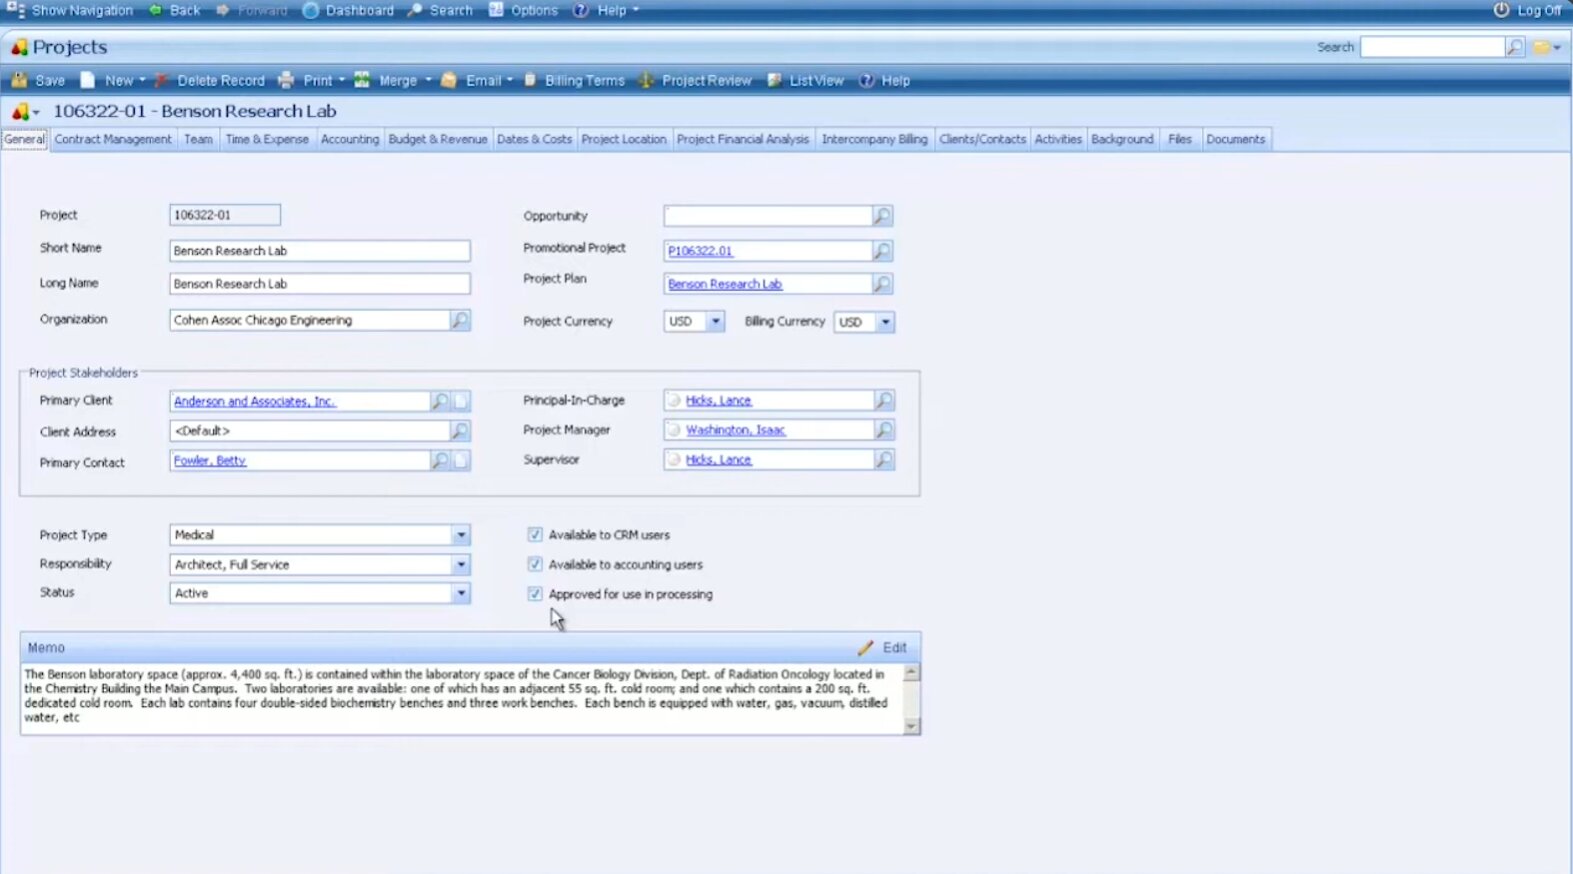Image resolution: width=1573 pixels, height=874 pixels.
Task: Click the Merge toolbar icon
Action: point(362,80)
